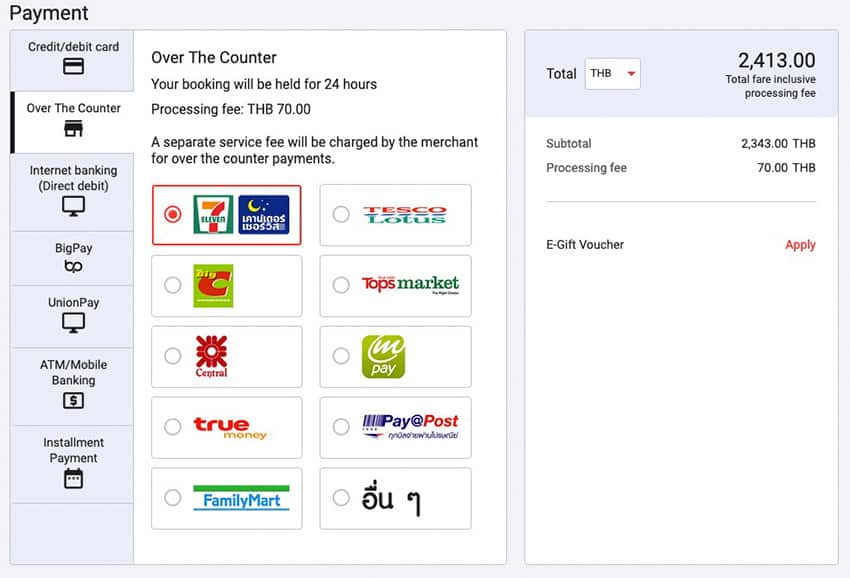The image size is (850, 578).
Task: Click the true money logo
Action: [230, 427]
